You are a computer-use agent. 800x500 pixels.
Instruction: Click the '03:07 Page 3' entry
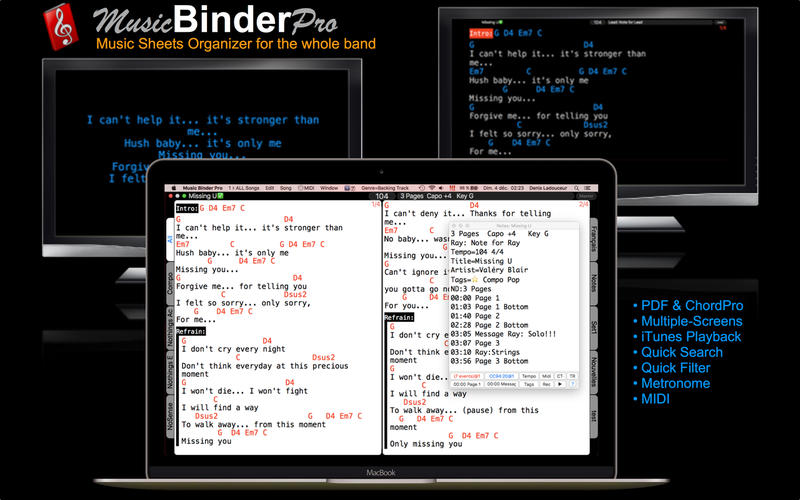point(475,343)
